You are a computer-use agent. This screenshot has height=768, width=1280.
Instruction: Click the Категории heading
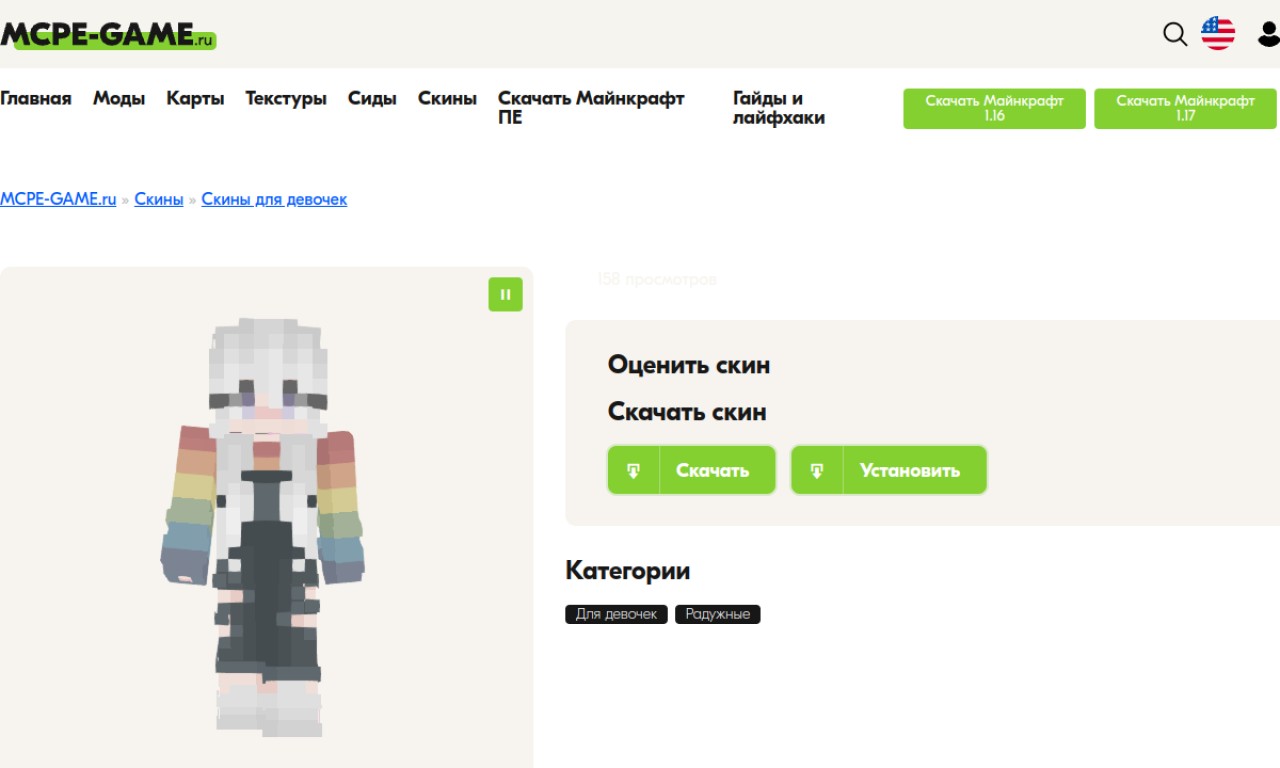tap(628, 571)
